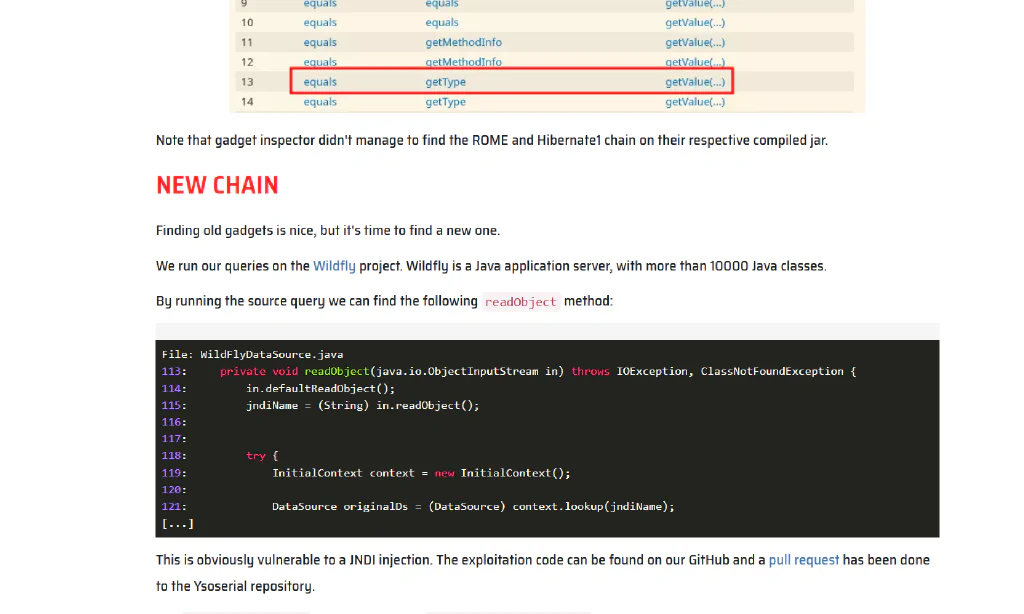The image size is (1024, 614).
Task: Select row number 10 in the table
Action: (247, 22)
